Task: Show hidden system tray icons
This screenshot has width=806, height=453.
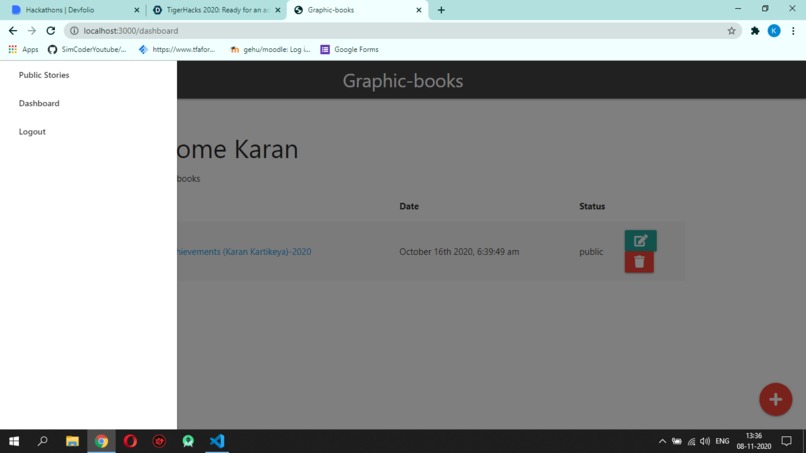Action: coord(662,441)
